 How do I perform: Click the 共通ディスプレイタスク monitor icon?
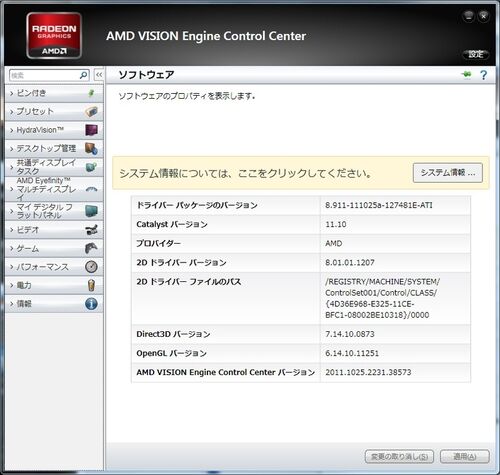91,167
